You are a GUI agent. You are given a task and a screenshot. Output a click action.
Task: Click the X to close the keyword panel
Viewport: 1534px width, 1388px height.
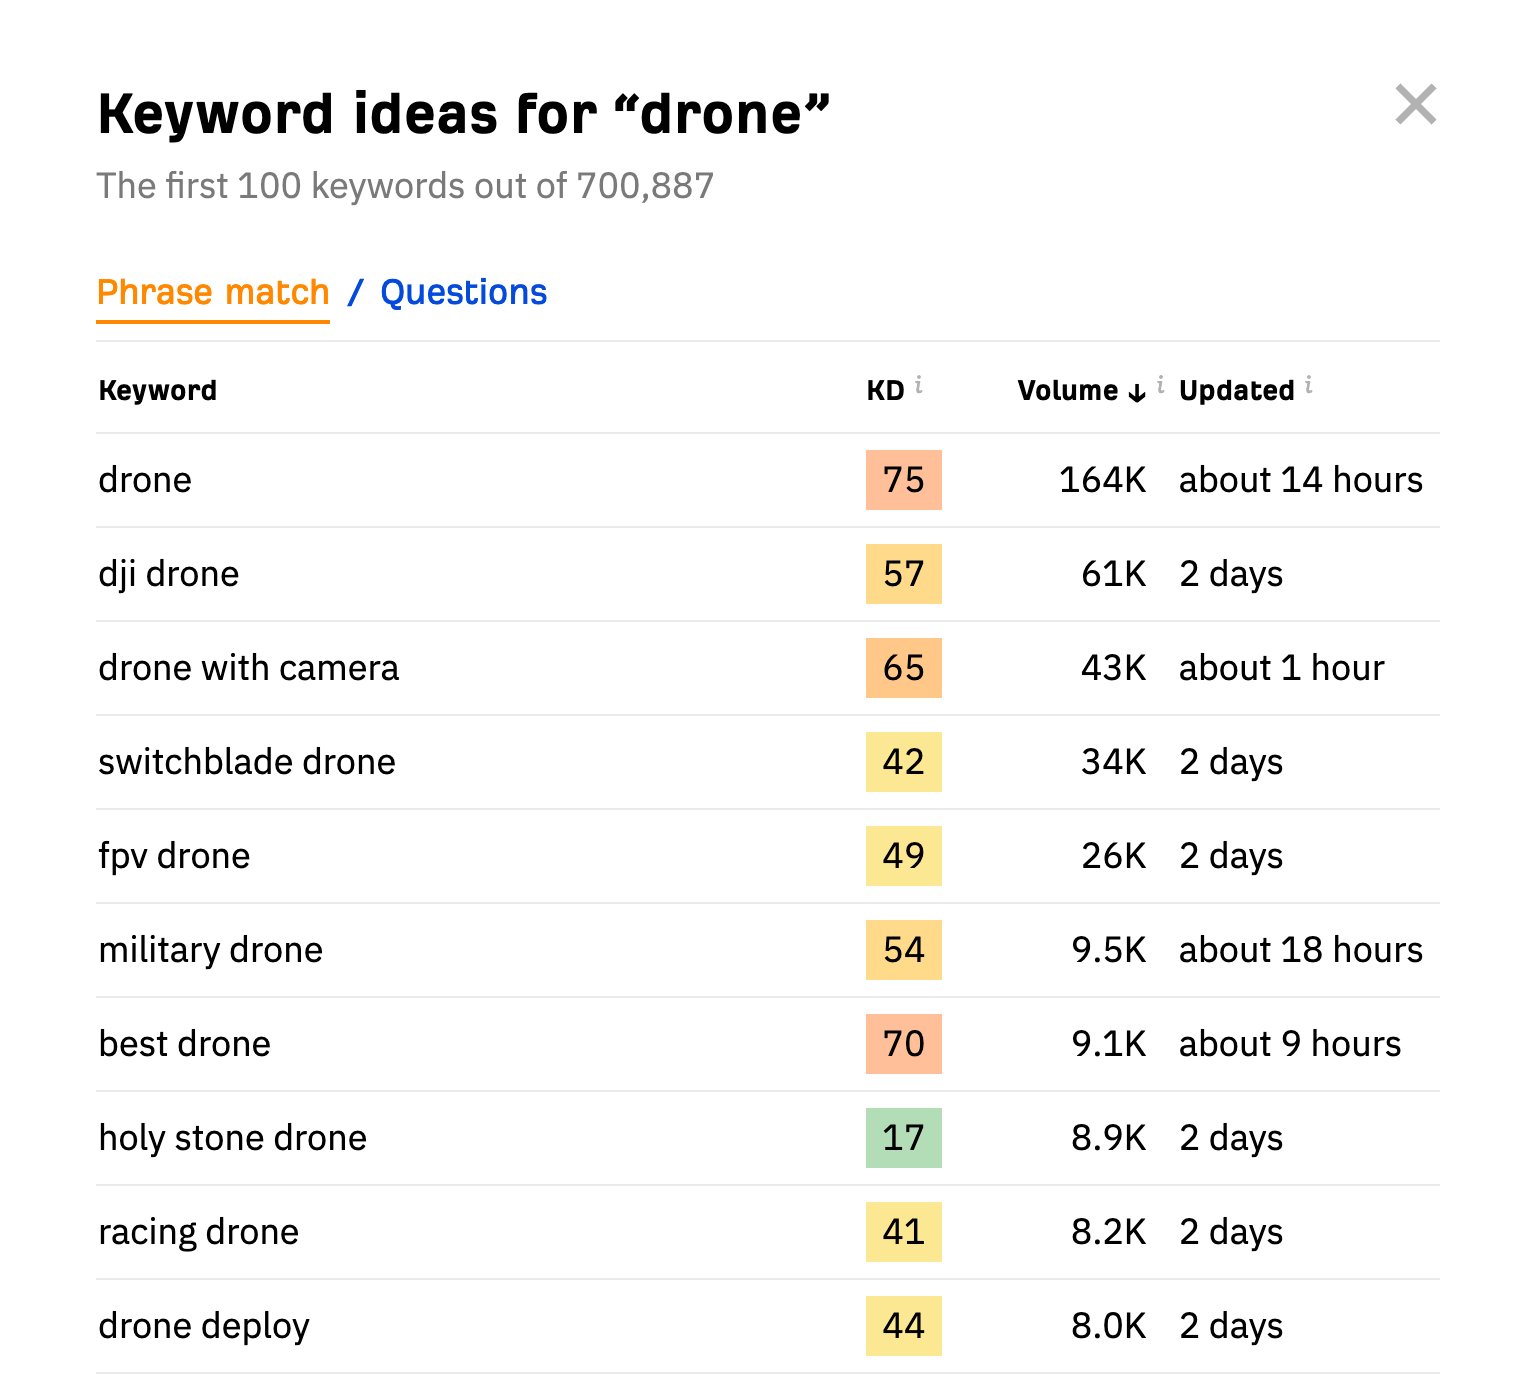(1415, 105)
